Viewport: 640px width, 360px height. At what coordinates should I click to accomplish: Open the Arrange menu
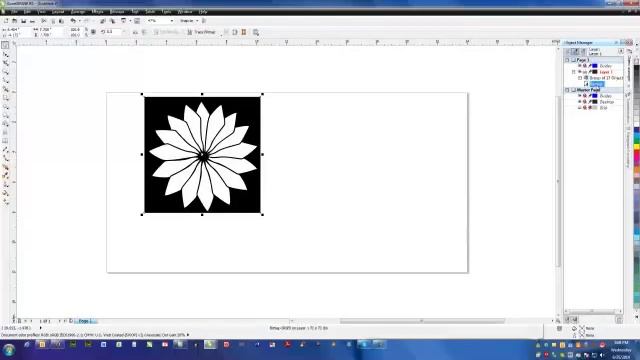pyautogui.click(x=78, y=12)
